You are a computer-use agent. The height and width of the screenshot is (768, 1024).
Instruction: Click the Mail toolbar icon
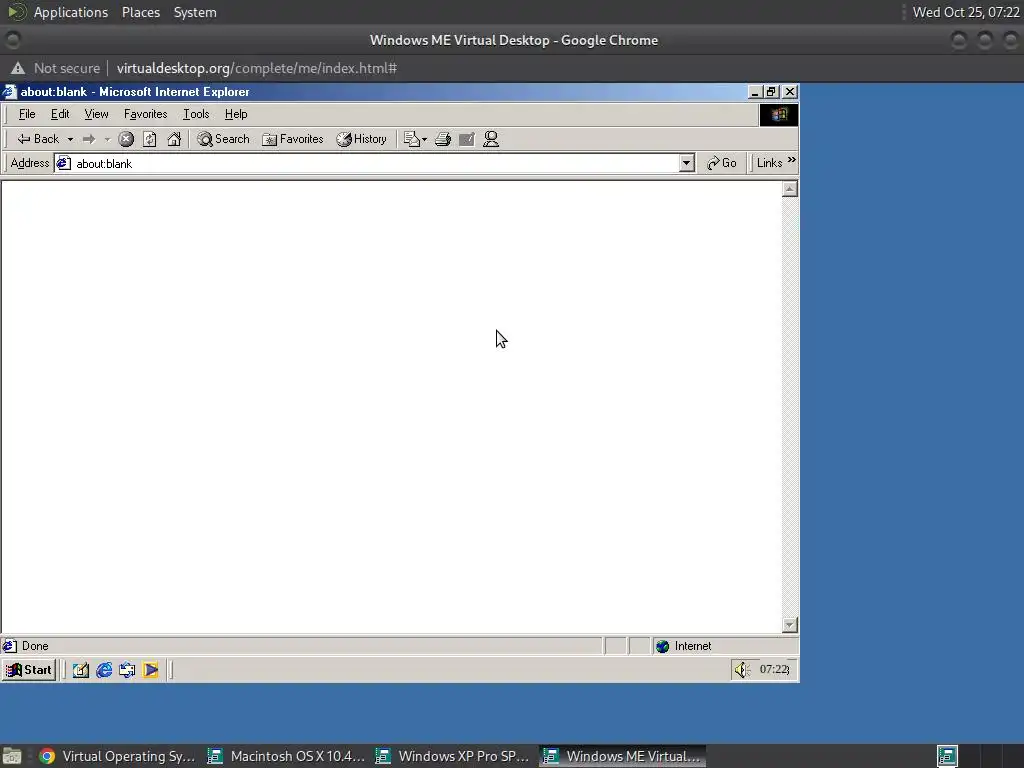pyautogui.click(x=411, y=139)
